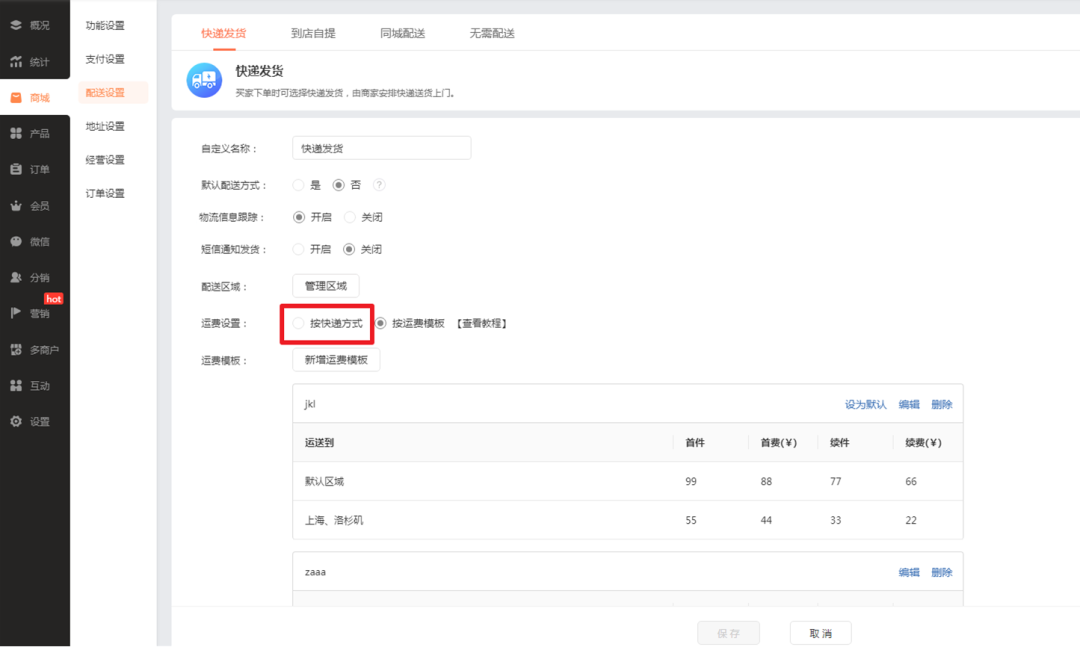Click the 保存 save button

pos(728,633)
